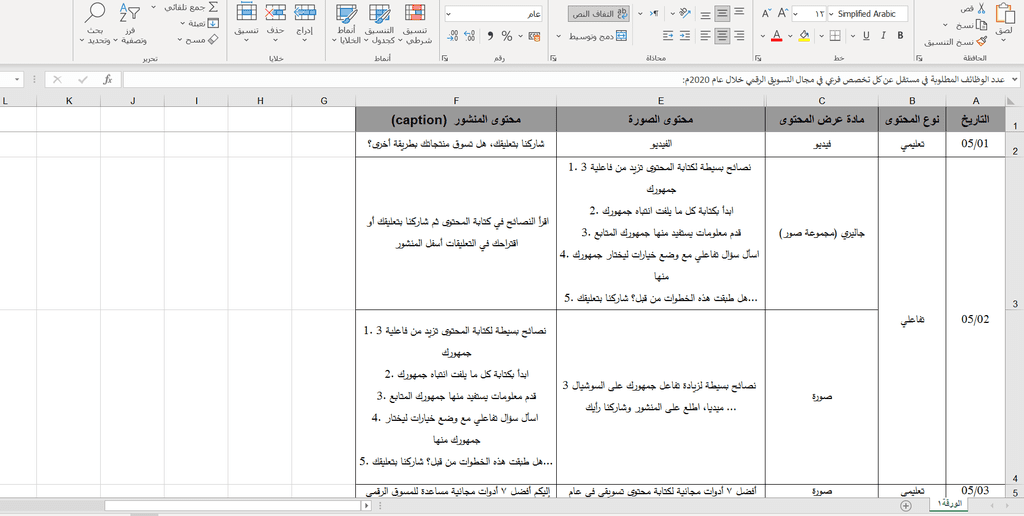The height and width of the screenshot is (516, 1024).
Task: Open Find & Select (بحث وتحديد) magnifier
Action: click(x=96, y=22)
